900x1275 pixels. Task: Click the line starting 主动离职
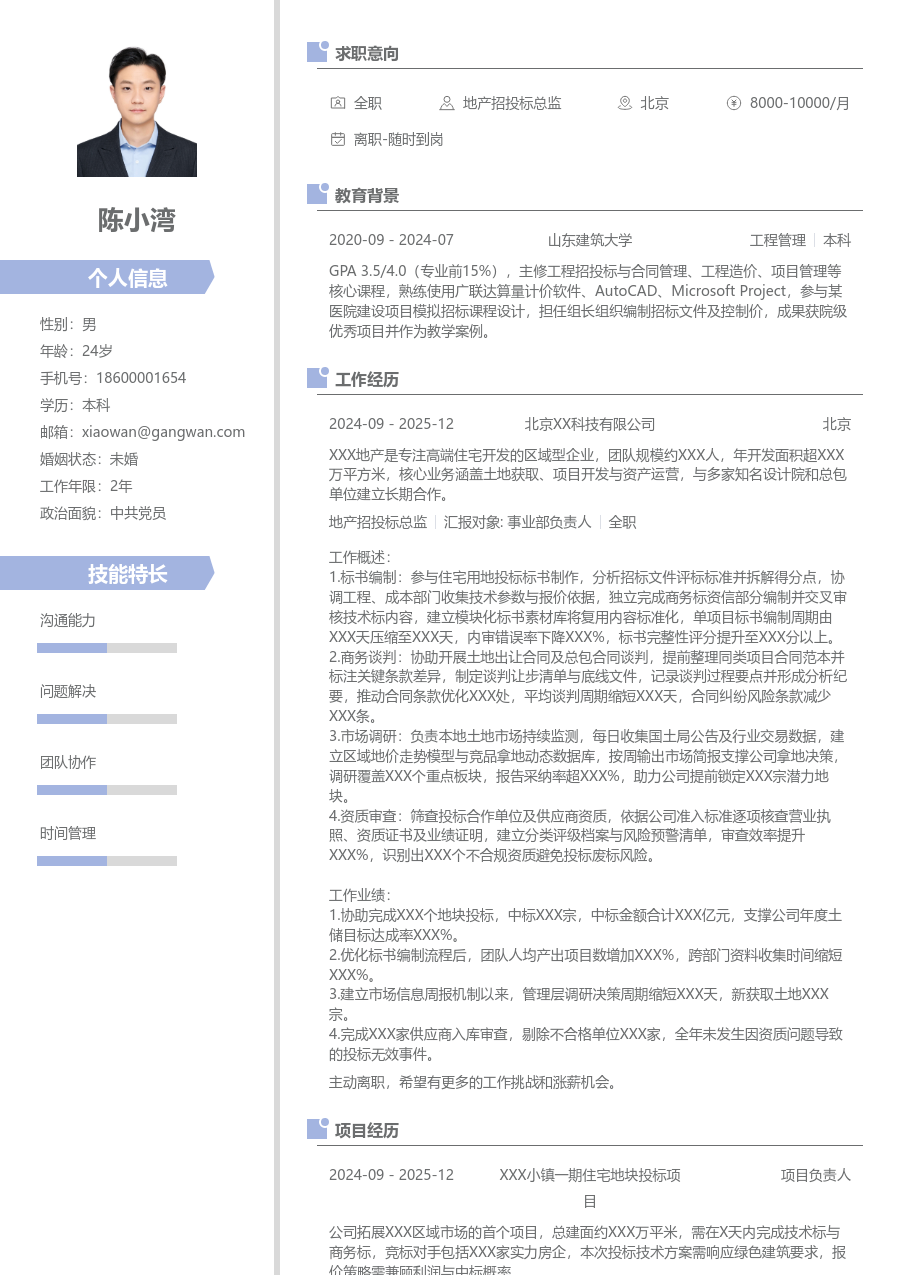(x=473, y=1082)
